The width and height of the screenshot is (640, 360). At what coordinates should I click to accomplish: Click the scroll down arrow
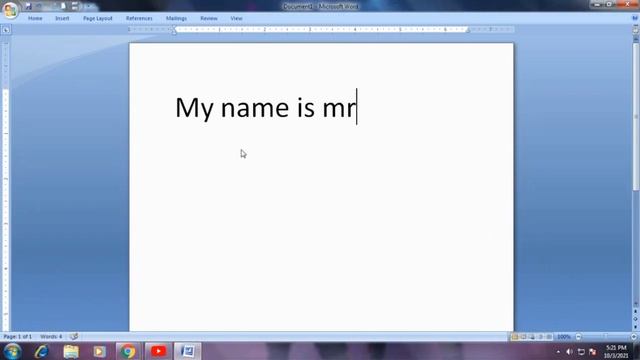(636, 304)
